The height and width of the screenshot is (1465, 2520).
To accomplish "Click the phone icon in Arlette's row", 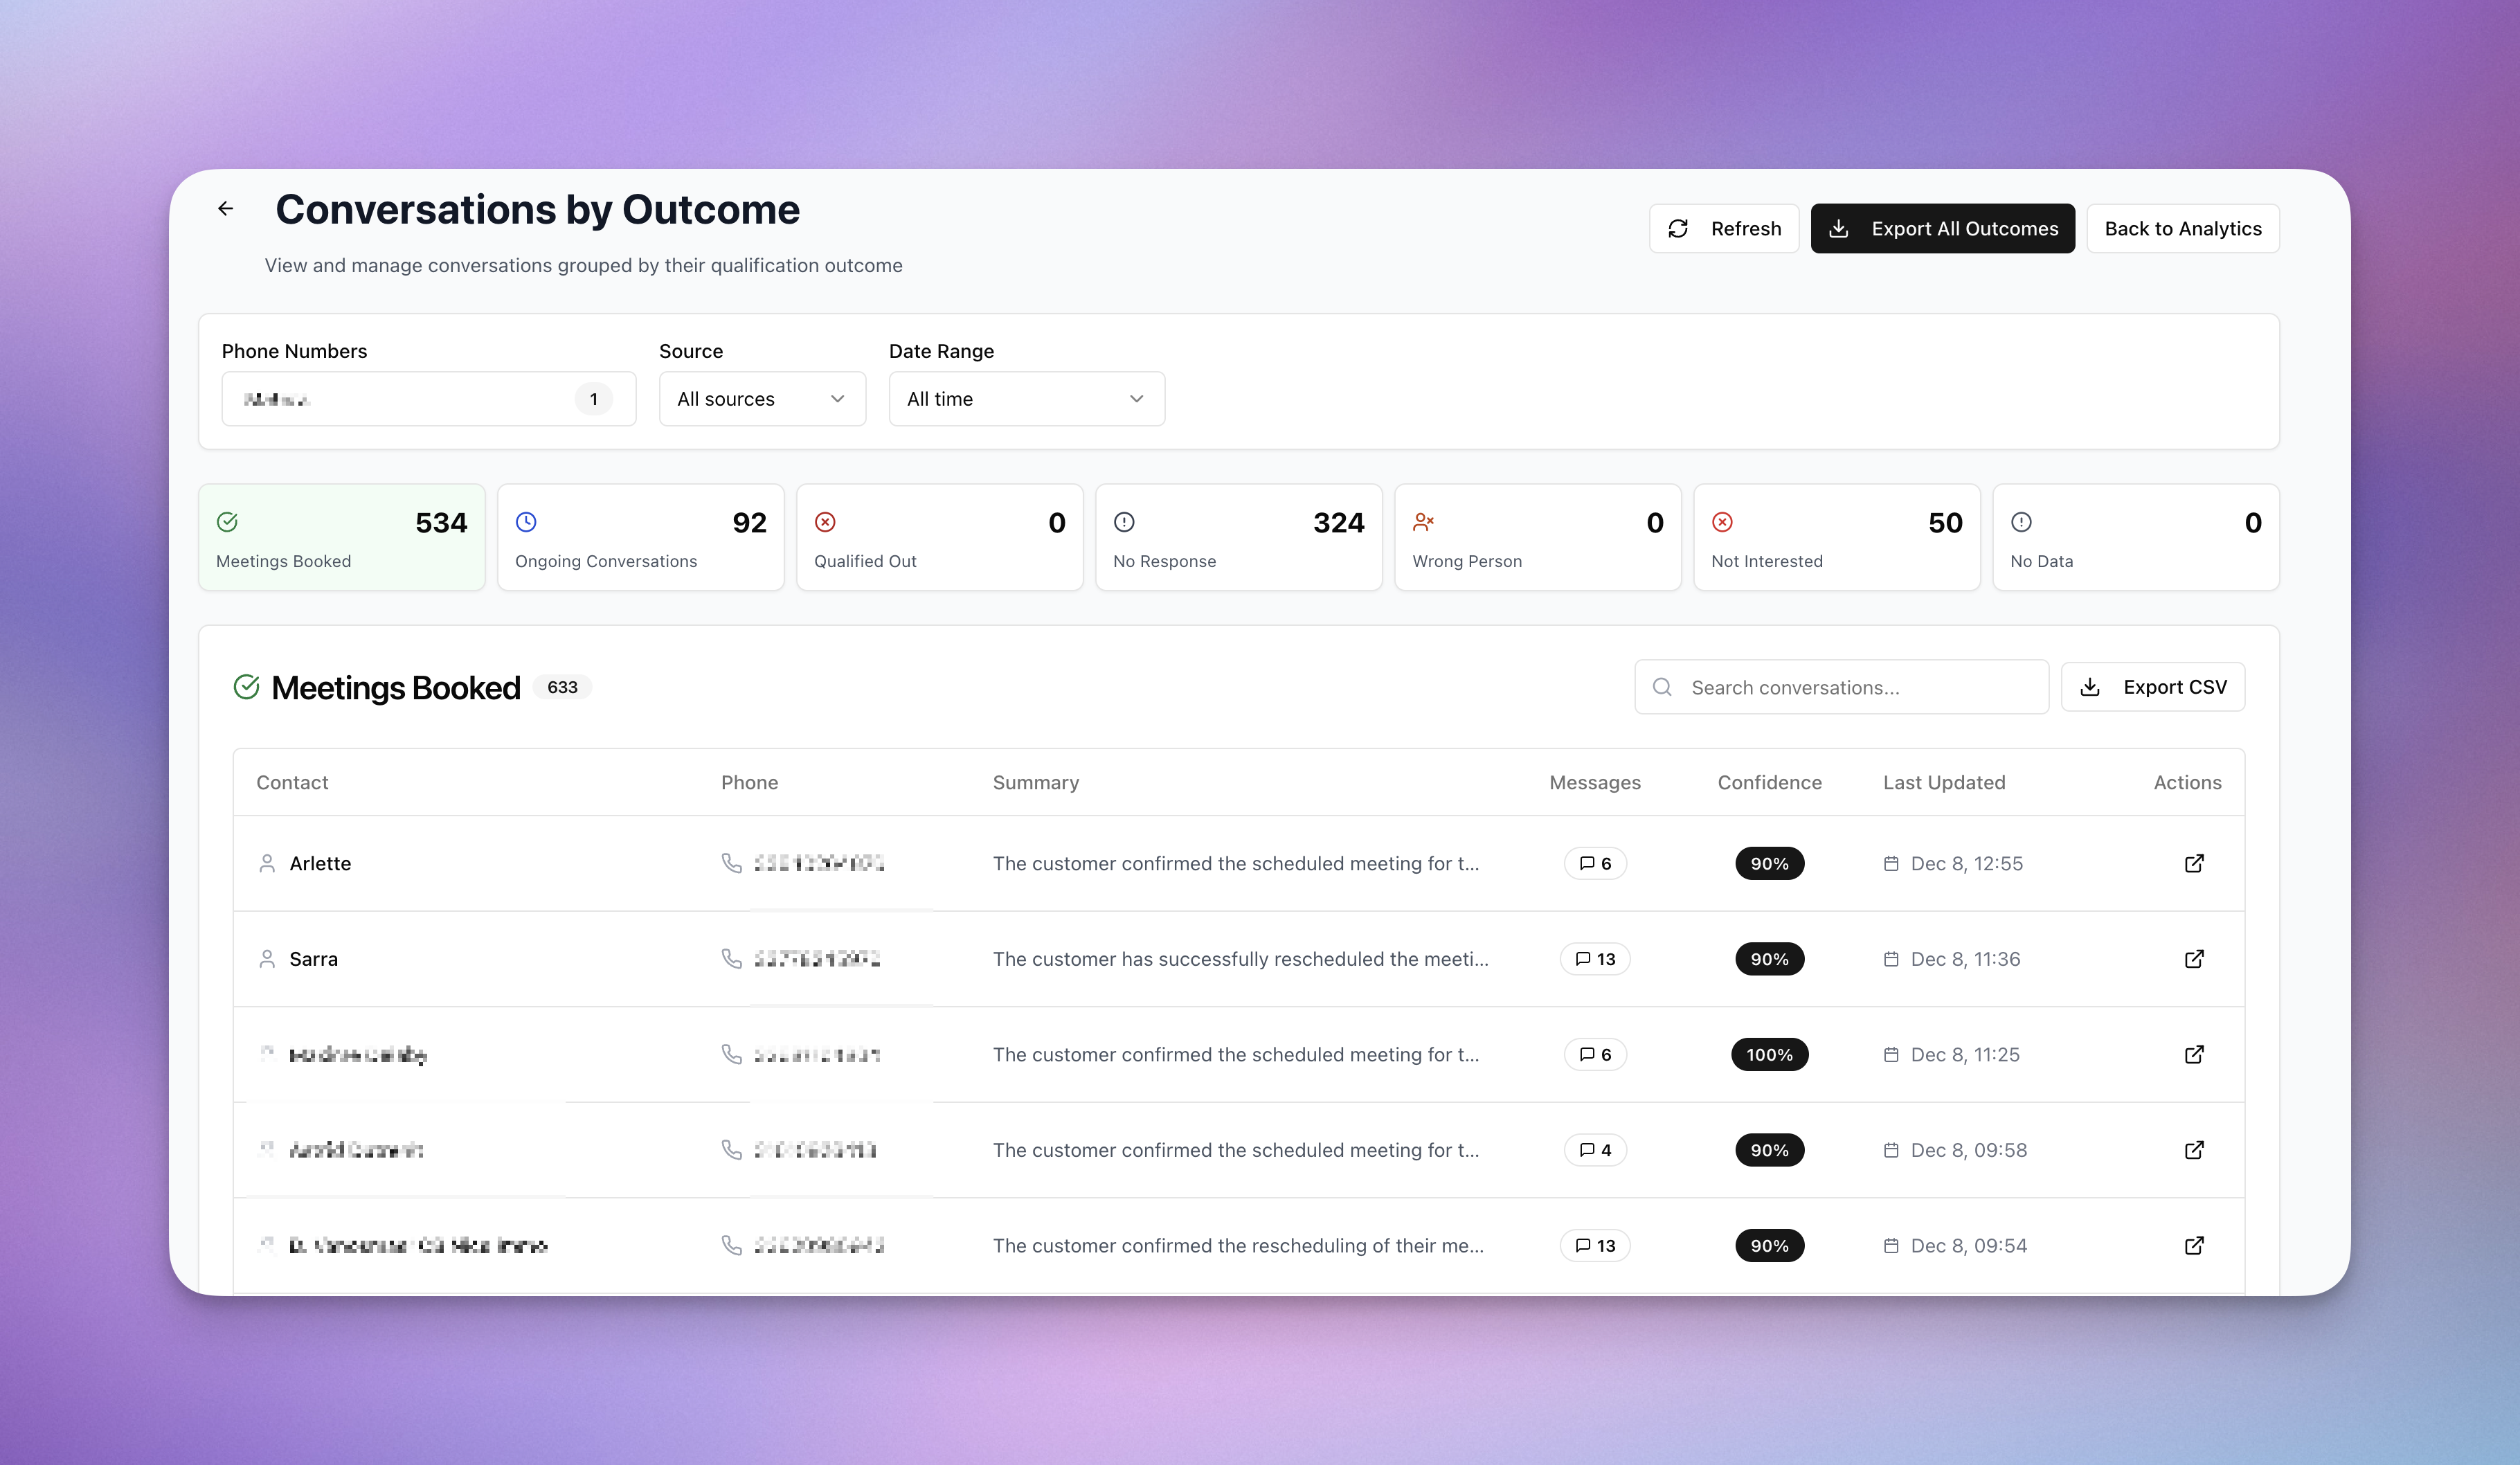I will (x=732, y=863).
